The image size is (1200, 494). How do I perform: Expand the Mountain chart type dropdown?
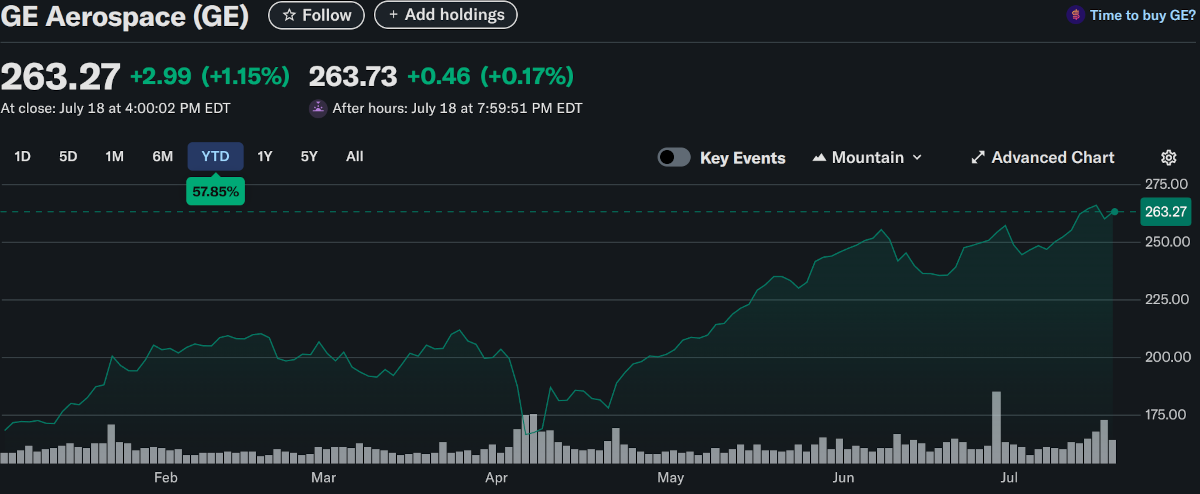tap(867, 157)
